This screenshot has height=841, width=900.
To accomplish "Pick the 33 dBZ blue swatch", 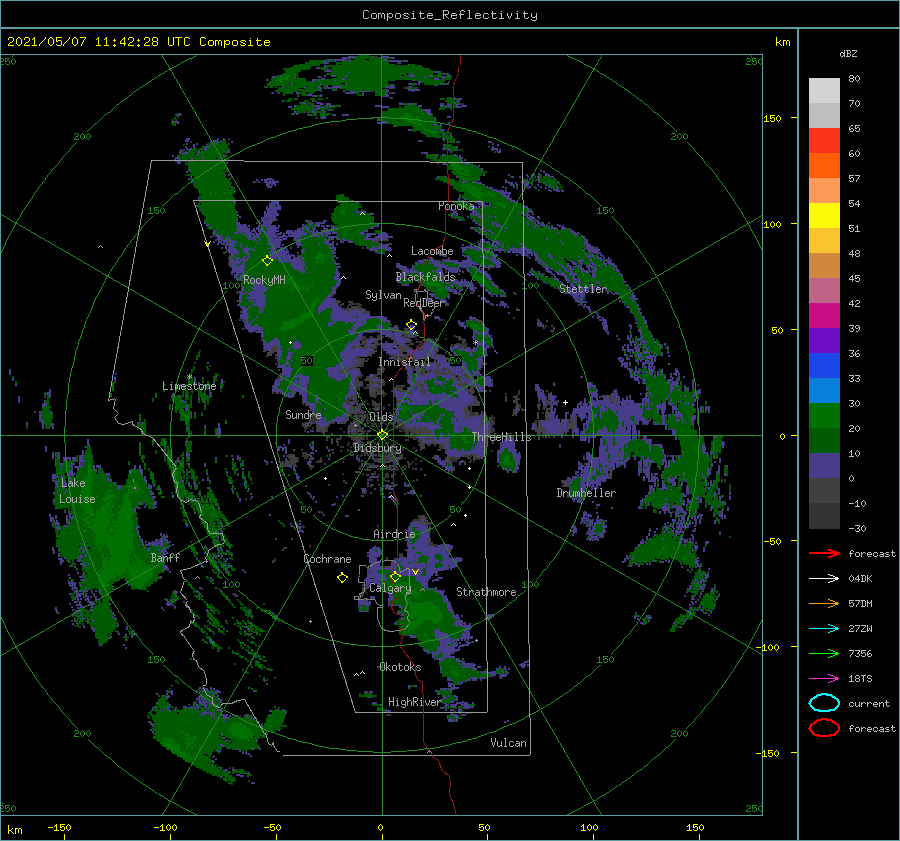I will 824,365.
